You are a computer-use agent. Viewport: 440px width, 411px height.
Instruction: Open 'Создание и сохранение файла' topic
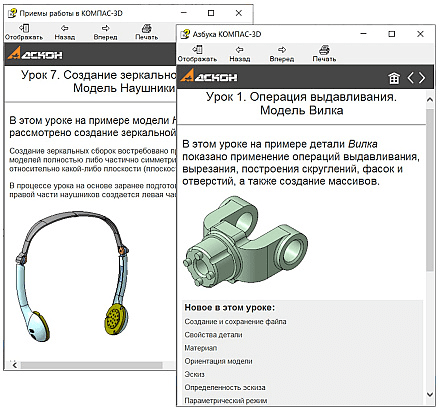pos(235,322)
